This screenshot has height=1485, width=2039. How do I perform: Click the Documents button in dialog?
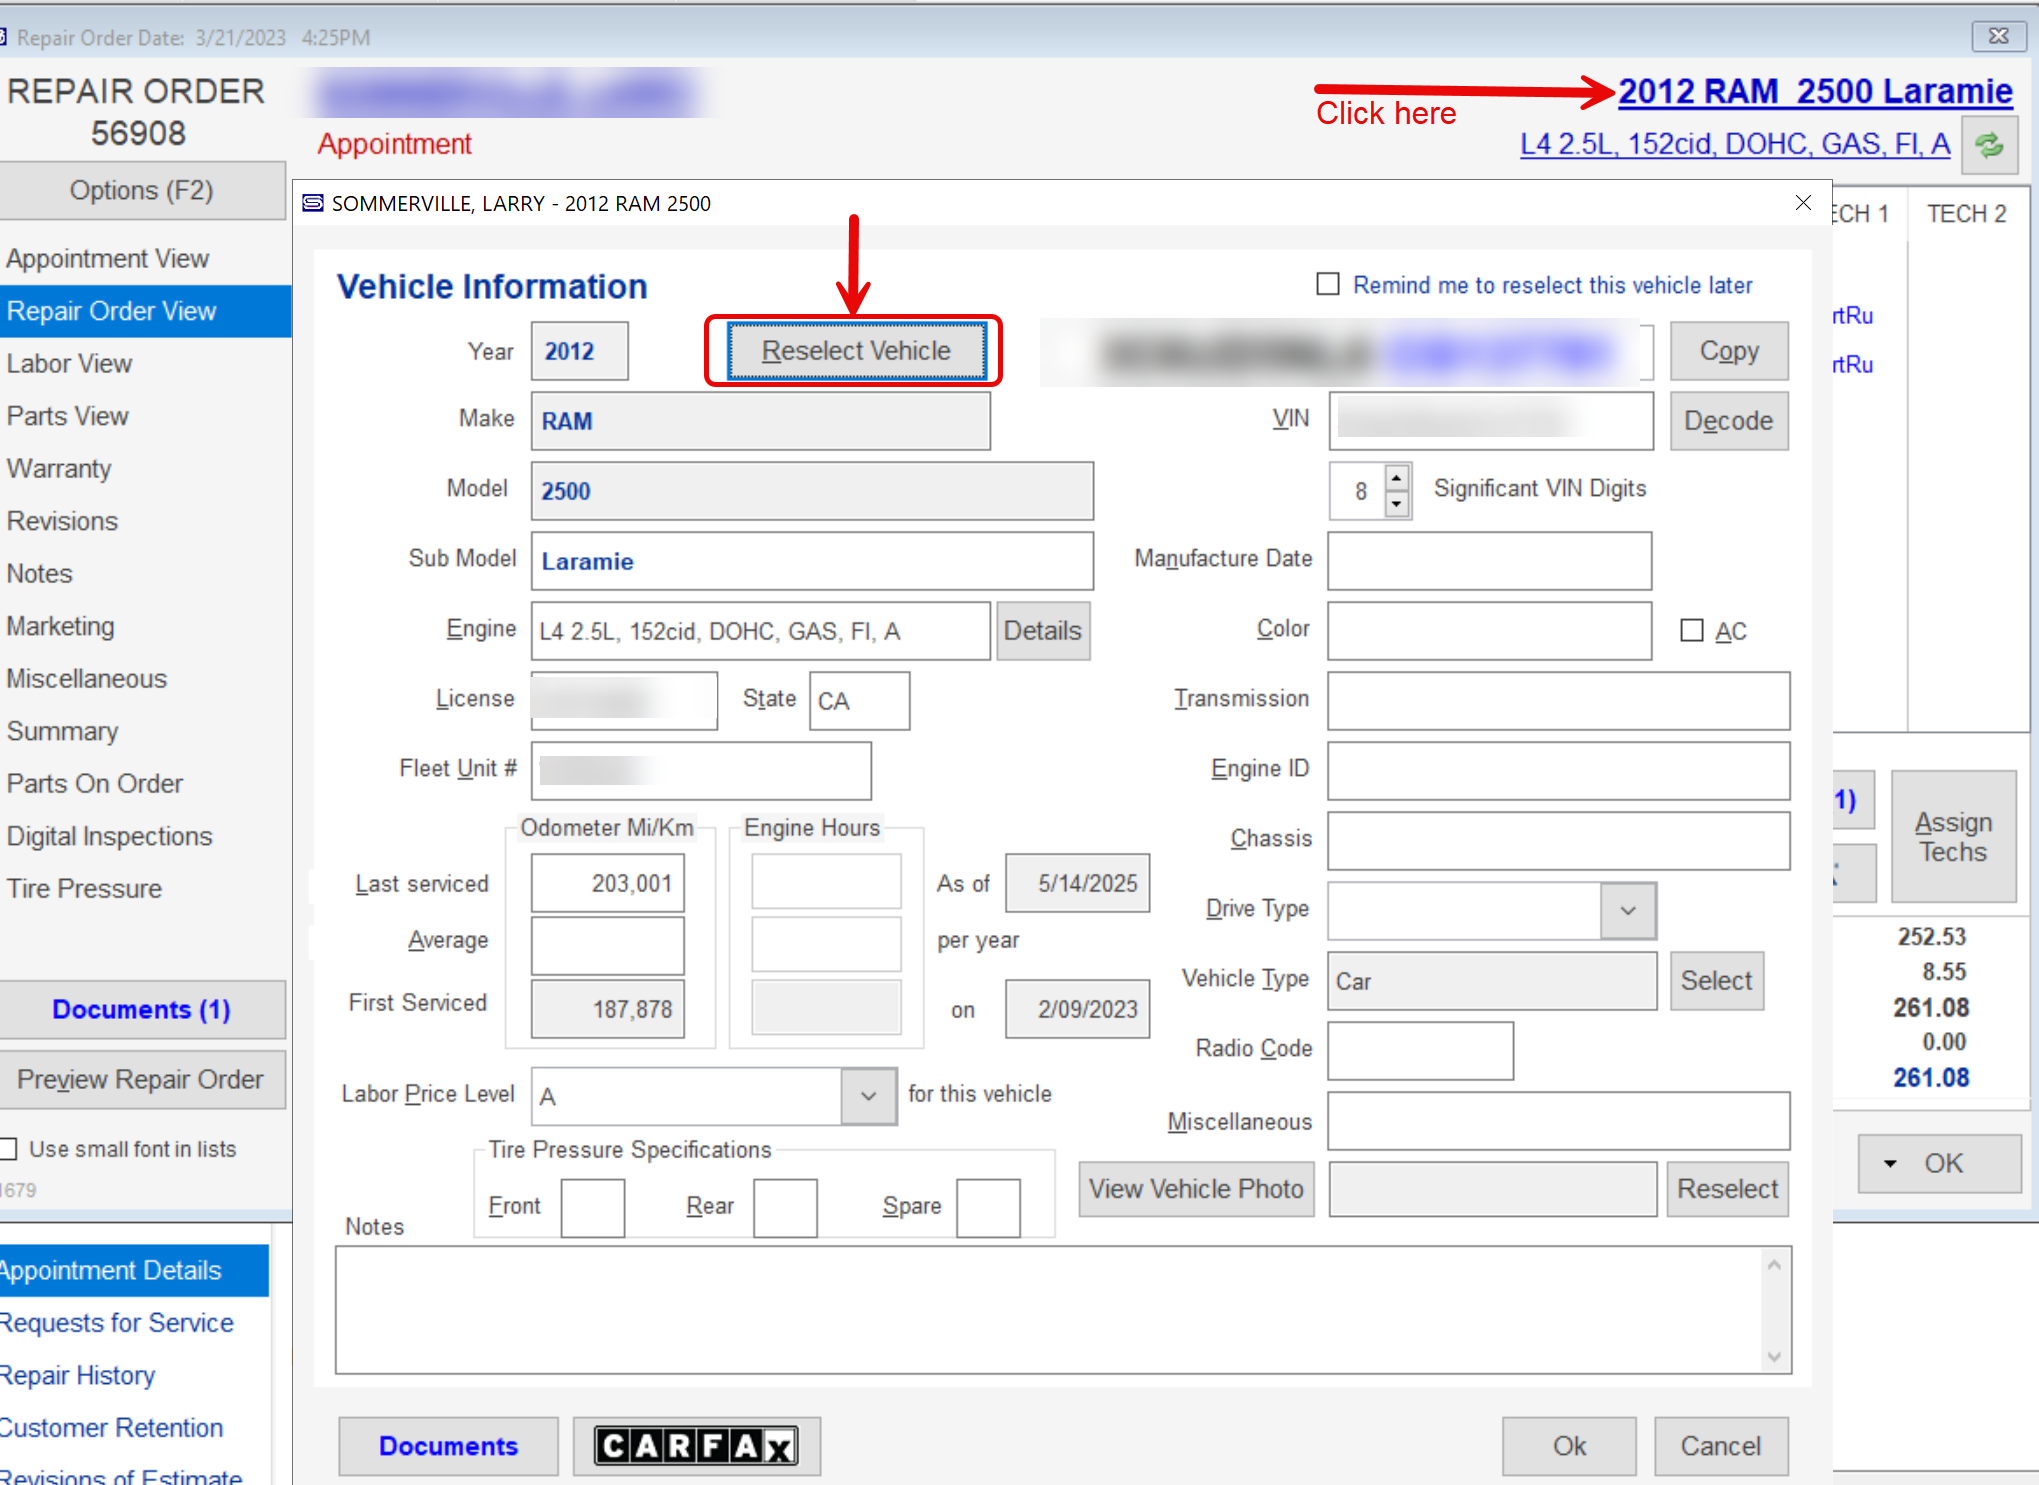[x=448, y=1446]
